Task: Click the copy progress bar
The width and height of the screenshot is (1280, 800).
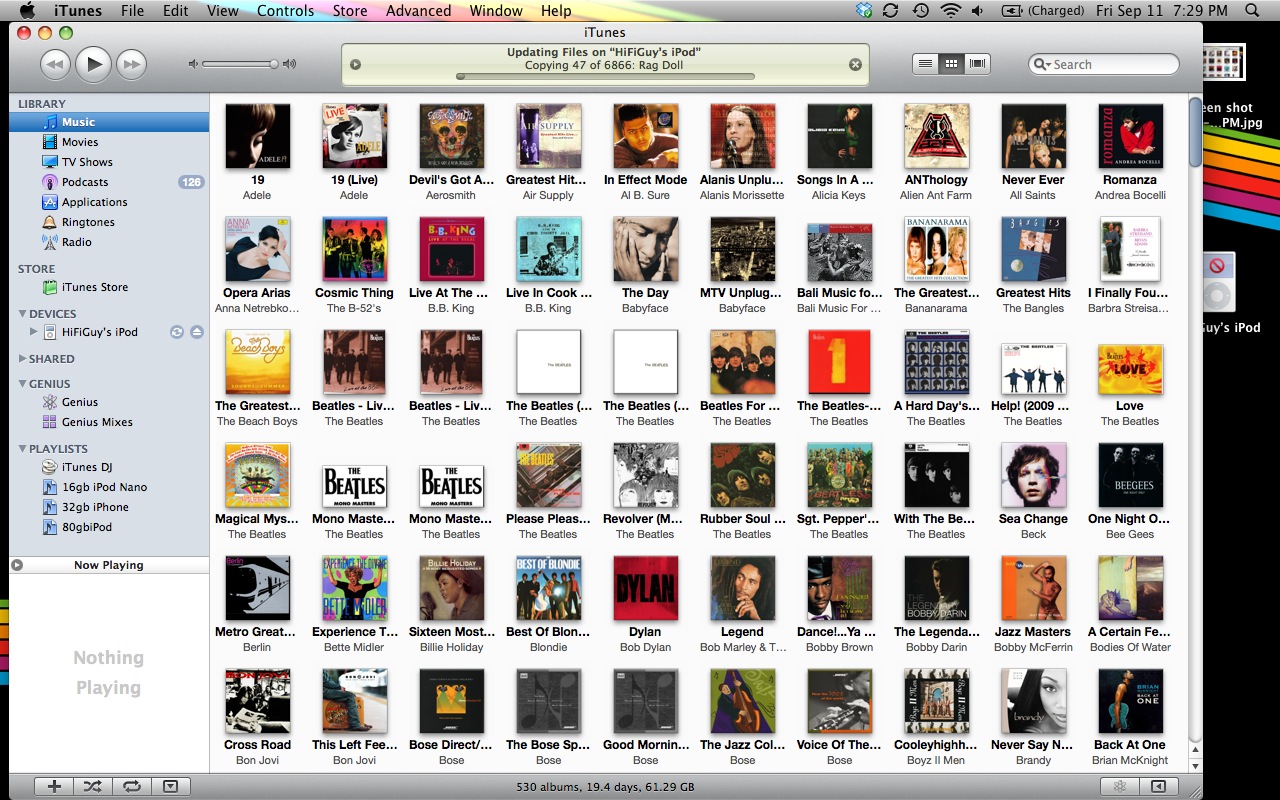Action: coord(605,76)
